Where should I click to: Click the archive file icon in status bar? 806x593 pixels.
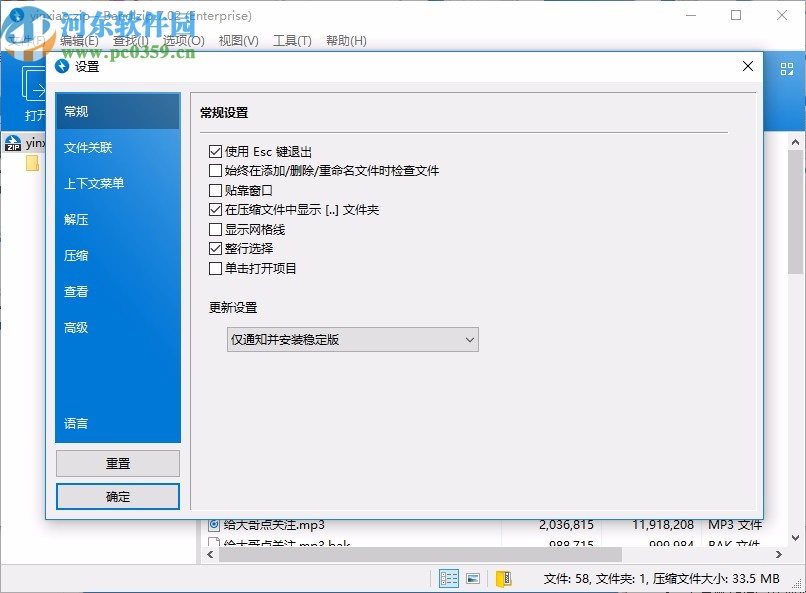[502, 578]
